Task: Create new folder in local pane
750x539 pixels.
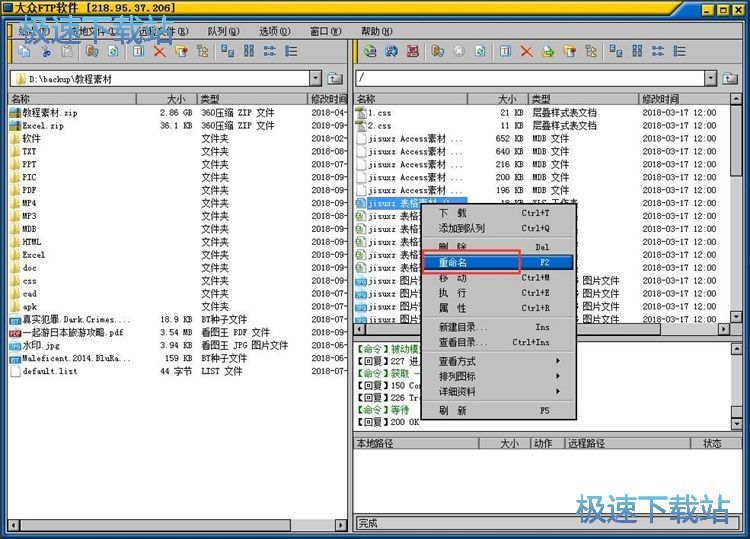Action: click(x=181, y=51)
